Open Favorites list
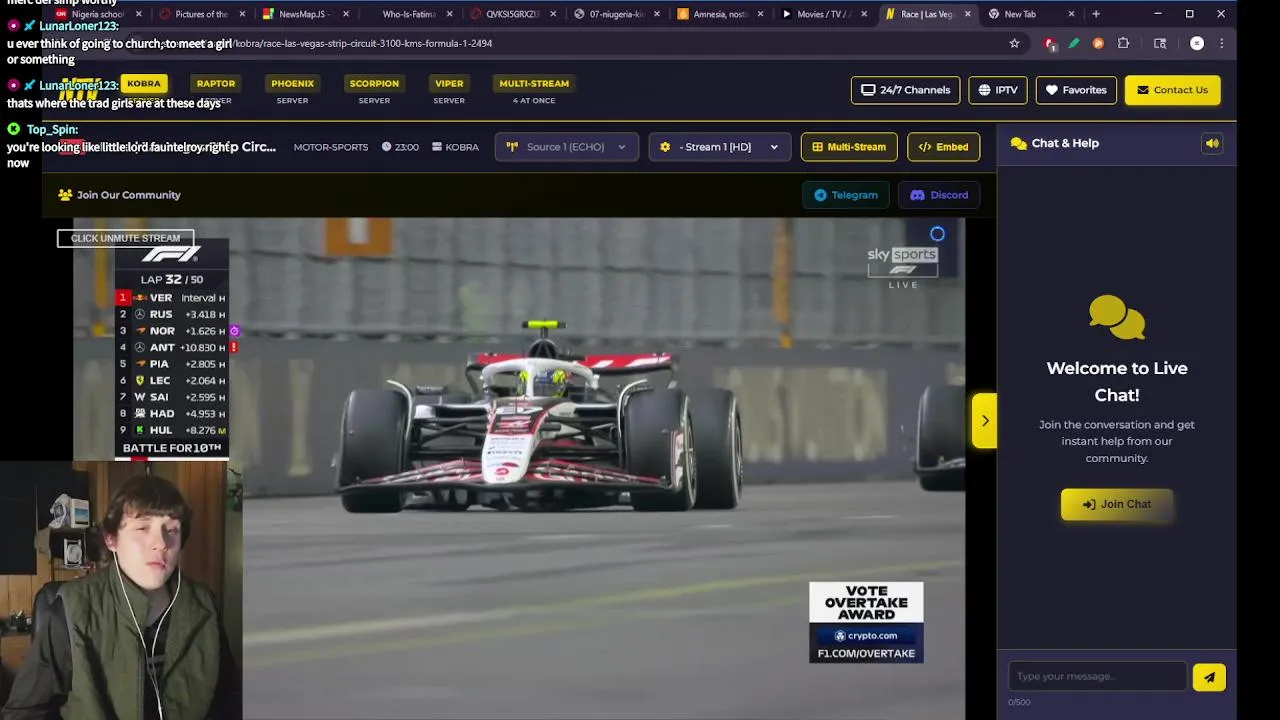This screenshot has width=1280, height=720. pos(1076,90)
